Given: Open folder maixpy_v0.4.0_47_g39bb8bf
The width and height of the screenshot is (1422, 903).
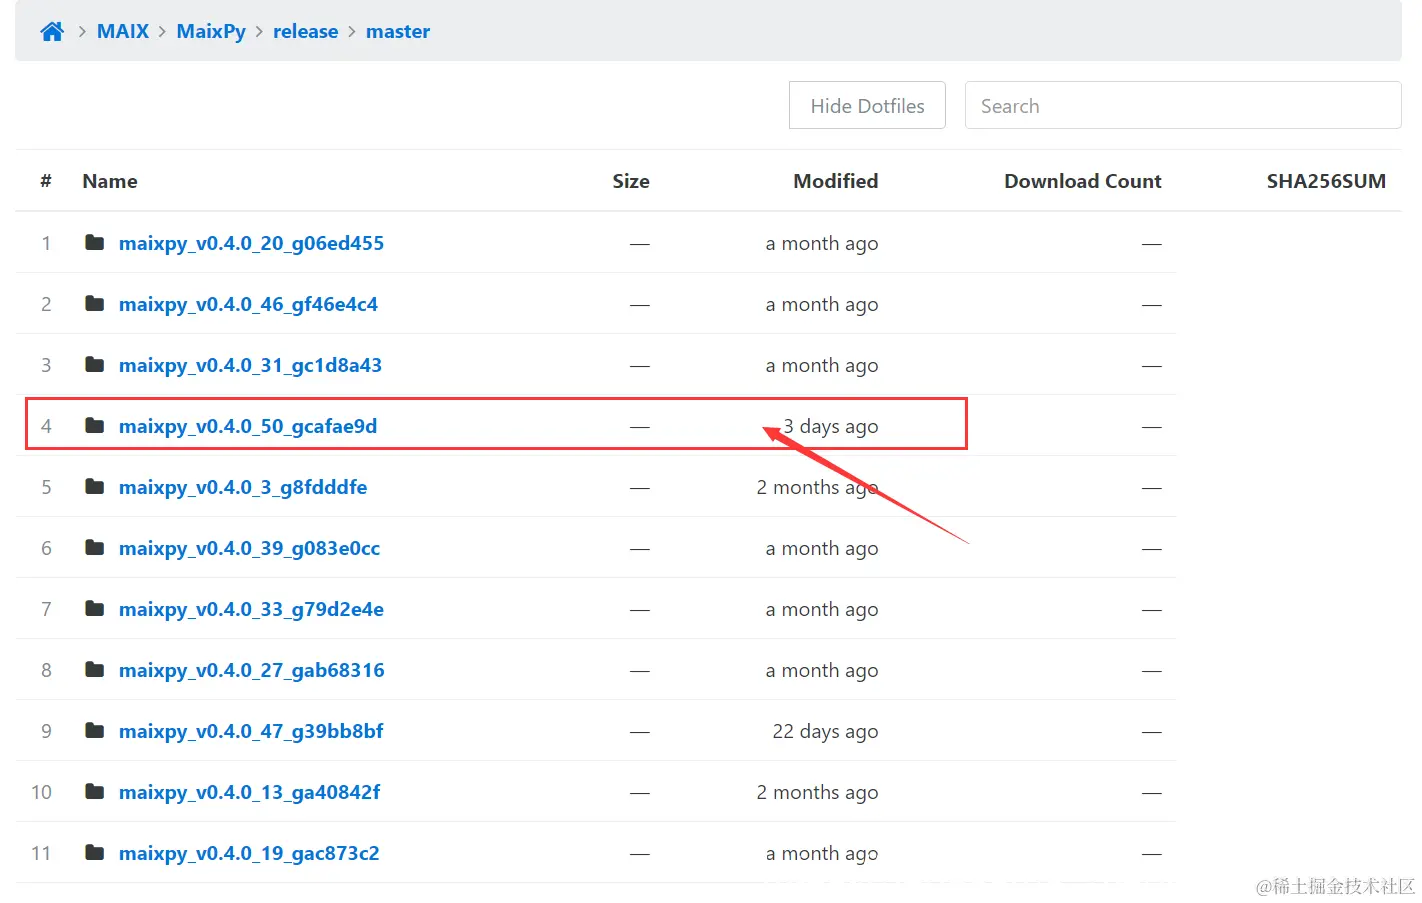Looking at the screenshot, I should coord(251,732).
